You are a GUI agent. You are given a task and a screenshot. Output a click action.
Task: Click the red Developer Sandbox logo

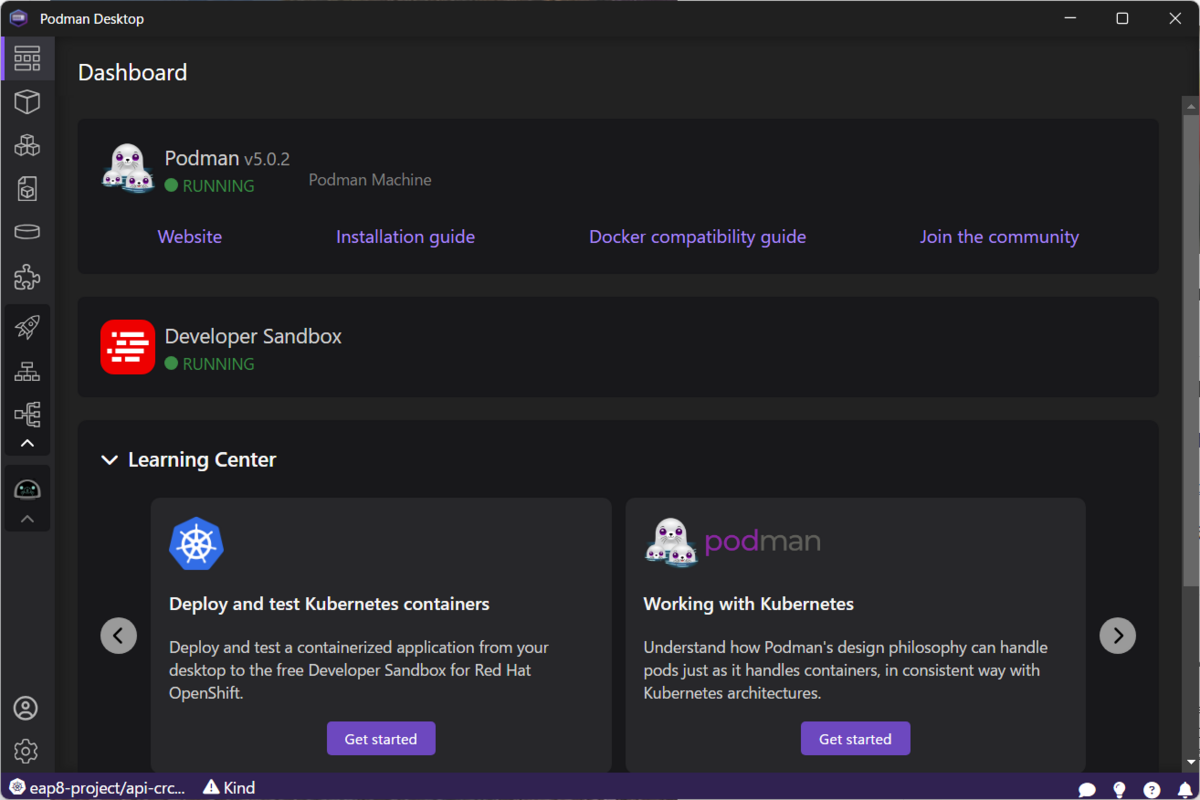[x=128, y=347]
